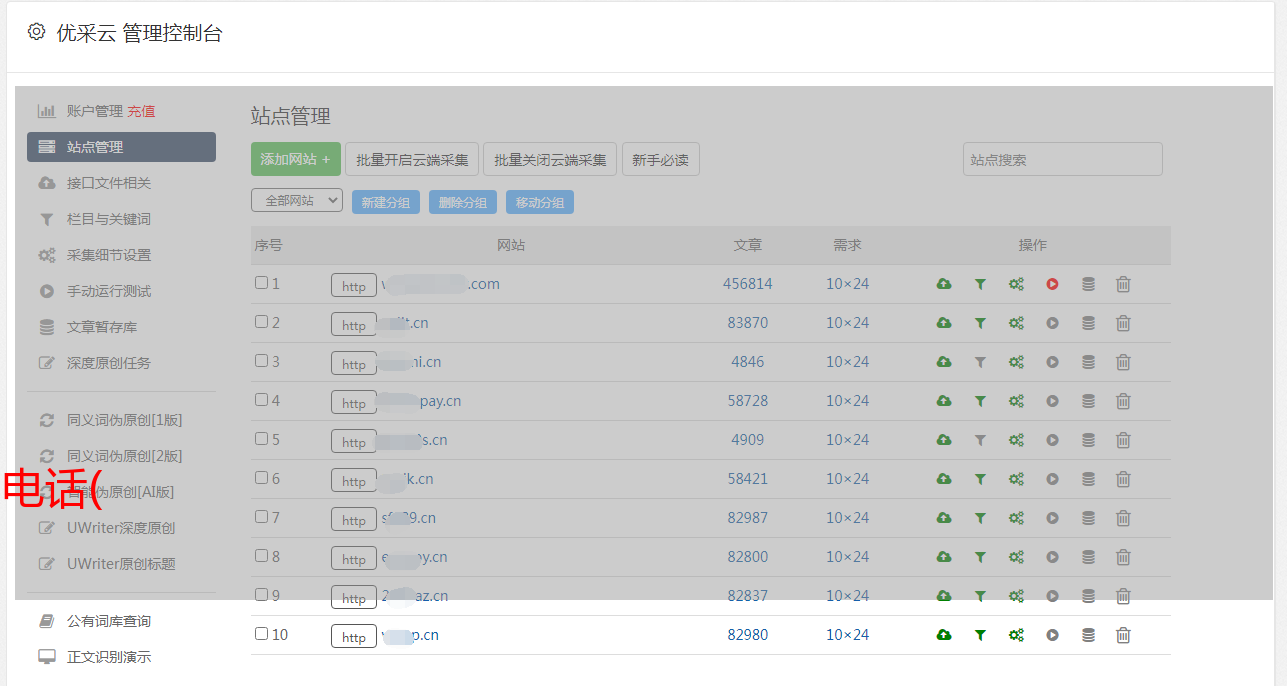Click the trash icon in row 10
This screenshot has height=686, width=1287.
1123,635
